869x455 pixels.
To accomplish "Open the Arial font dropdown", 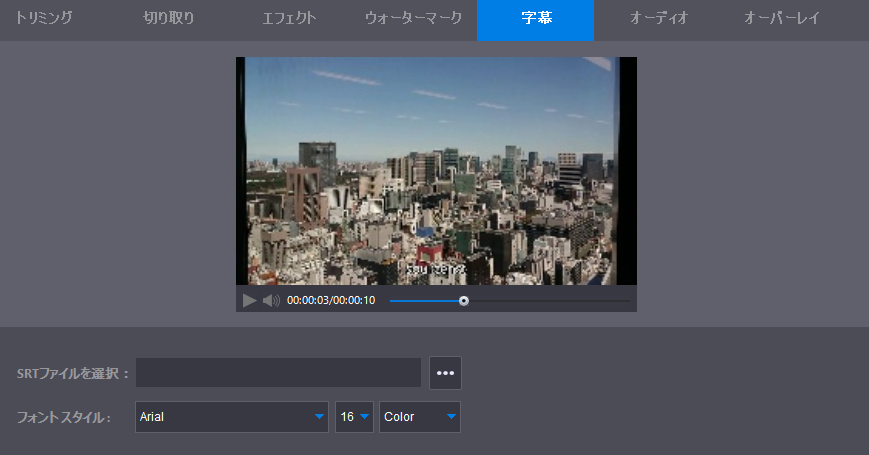I will click(231, 417).
